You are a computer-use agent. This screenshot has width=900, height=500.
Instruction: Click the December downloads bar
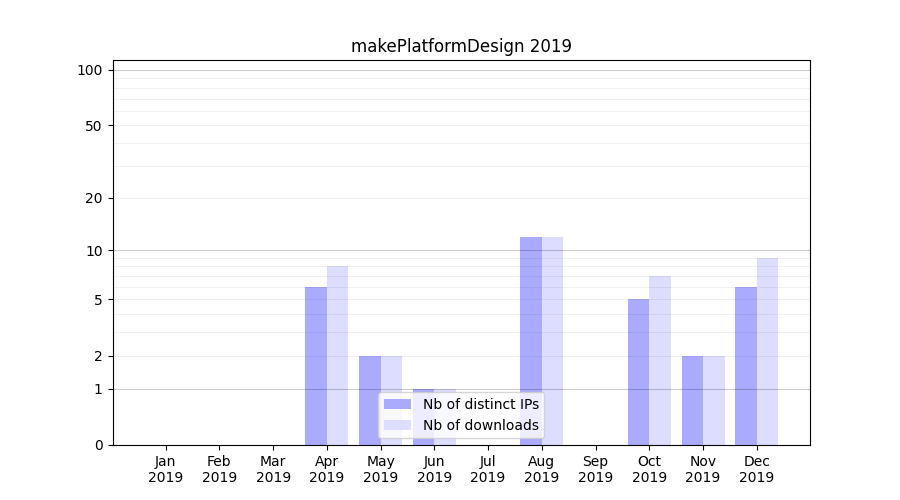[x=767, y=350]
